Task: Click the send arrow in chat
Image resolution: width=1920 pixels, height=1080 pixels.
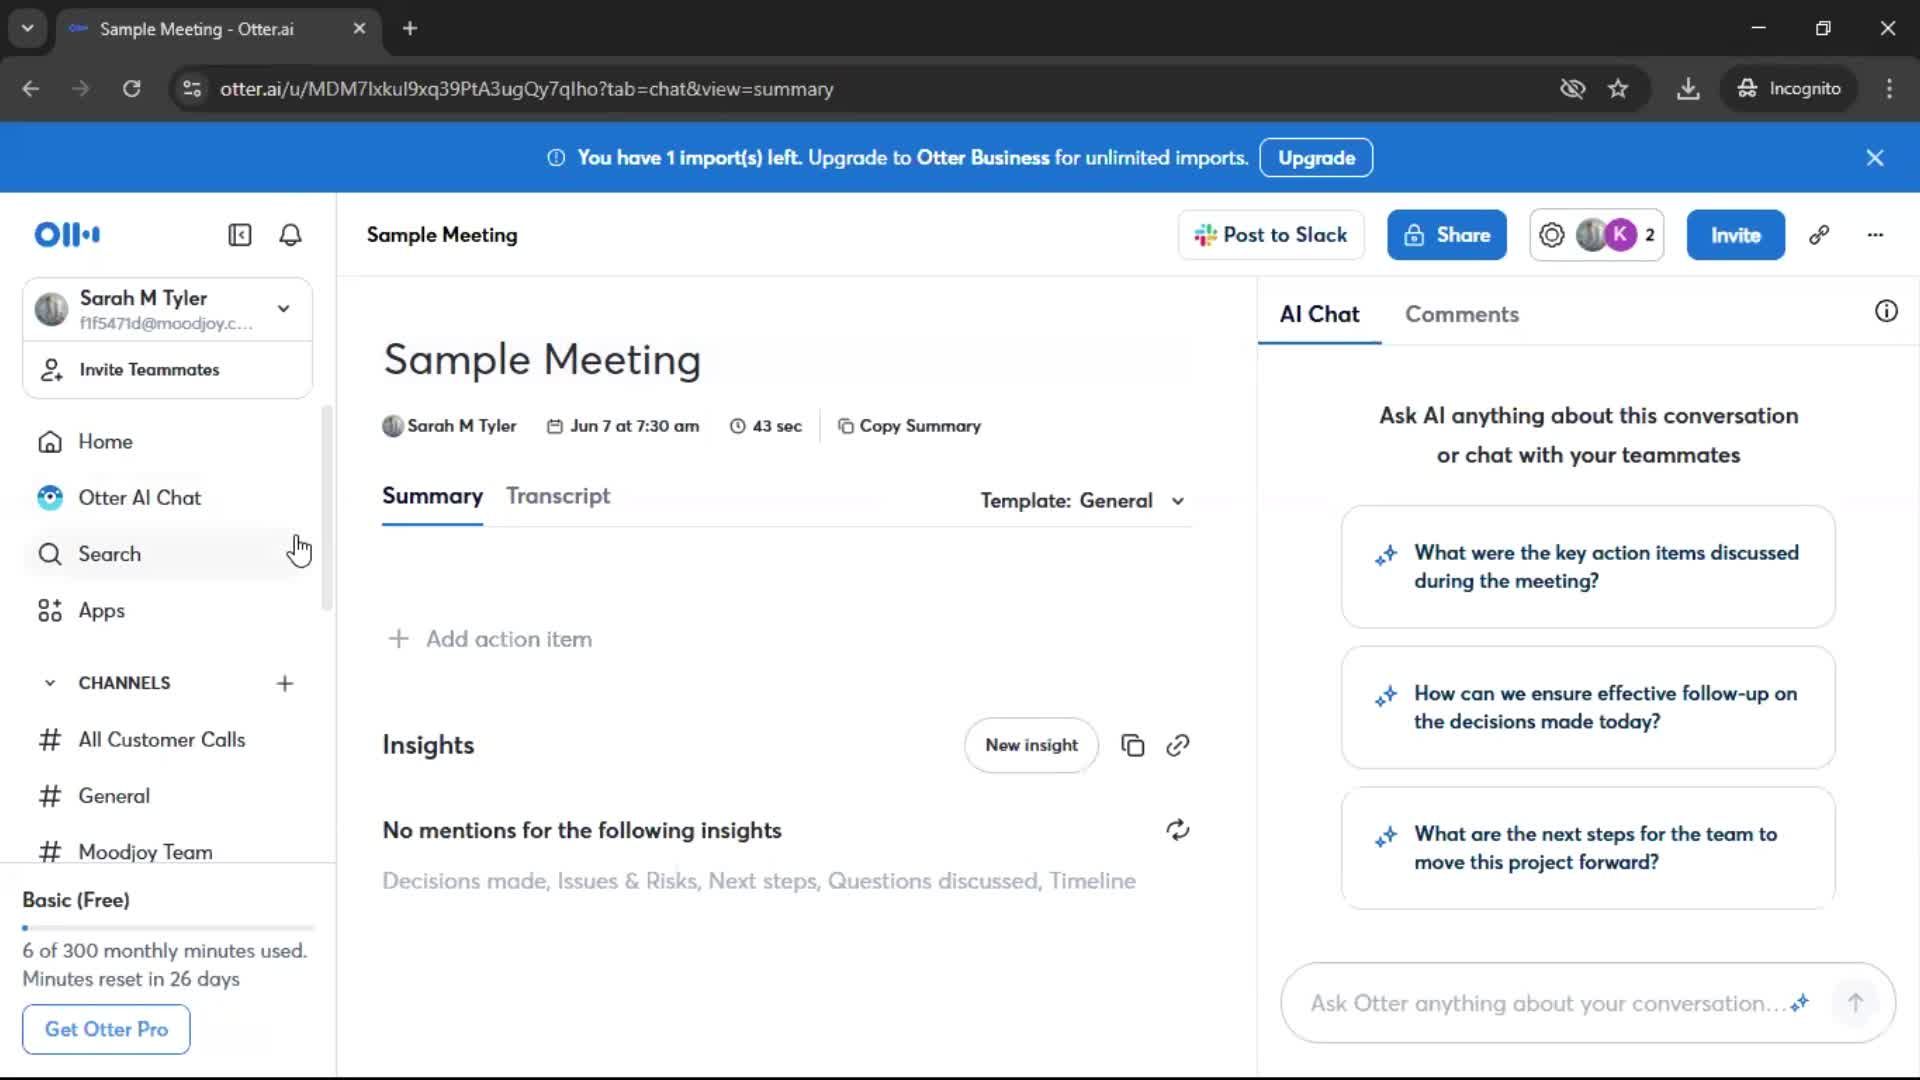Action: 1855,1003
